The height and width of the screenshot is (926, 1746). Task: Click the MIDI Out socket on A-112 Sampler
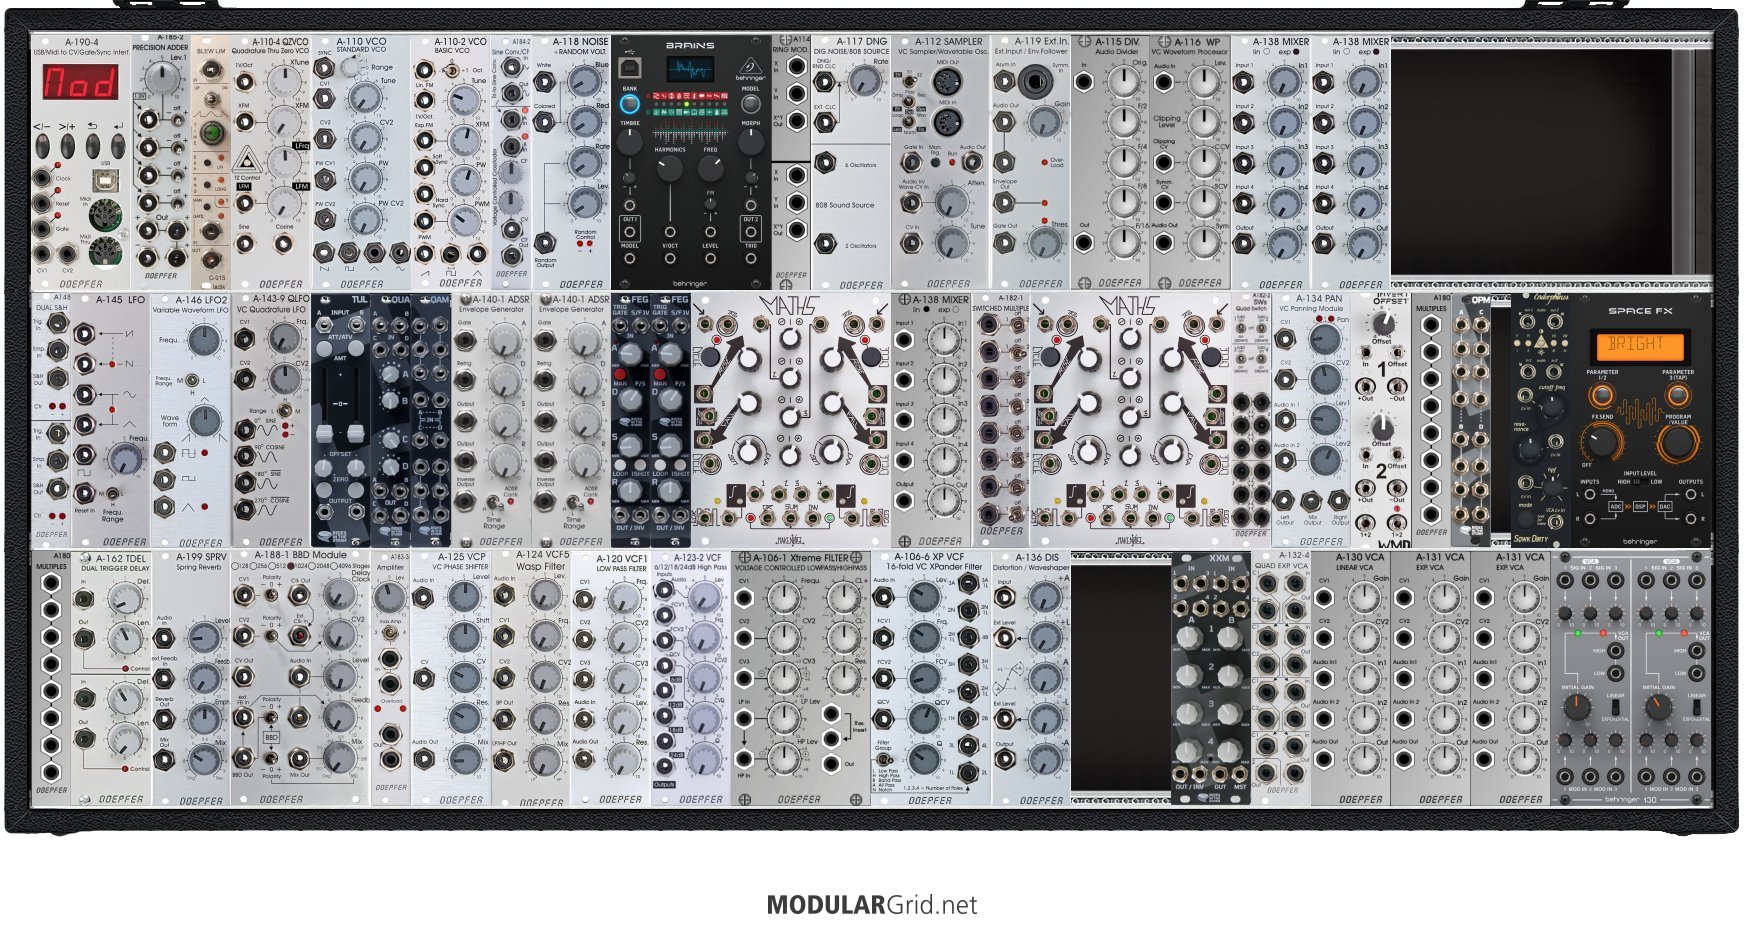[x=946, y=83]
